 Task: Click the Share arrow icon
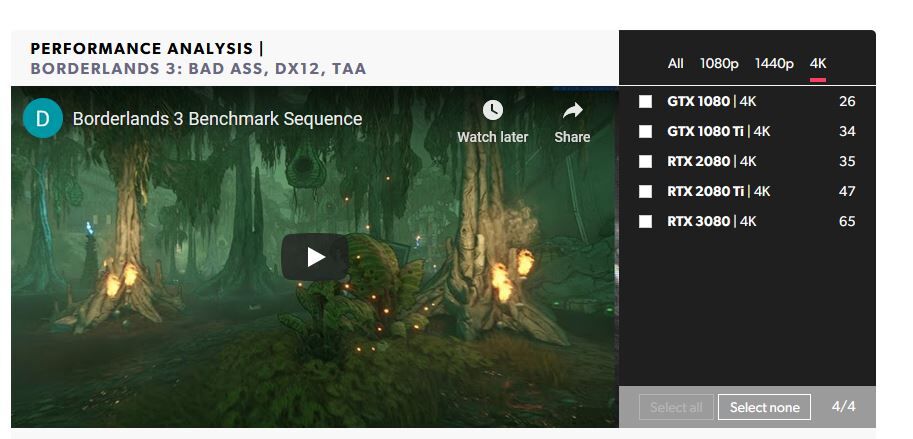tap(572, 111)
